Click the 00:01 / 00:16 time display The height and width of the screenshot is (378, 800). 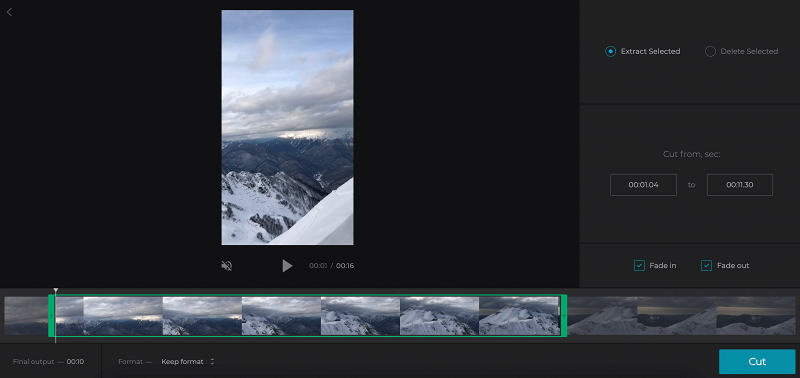click(332, 266)
